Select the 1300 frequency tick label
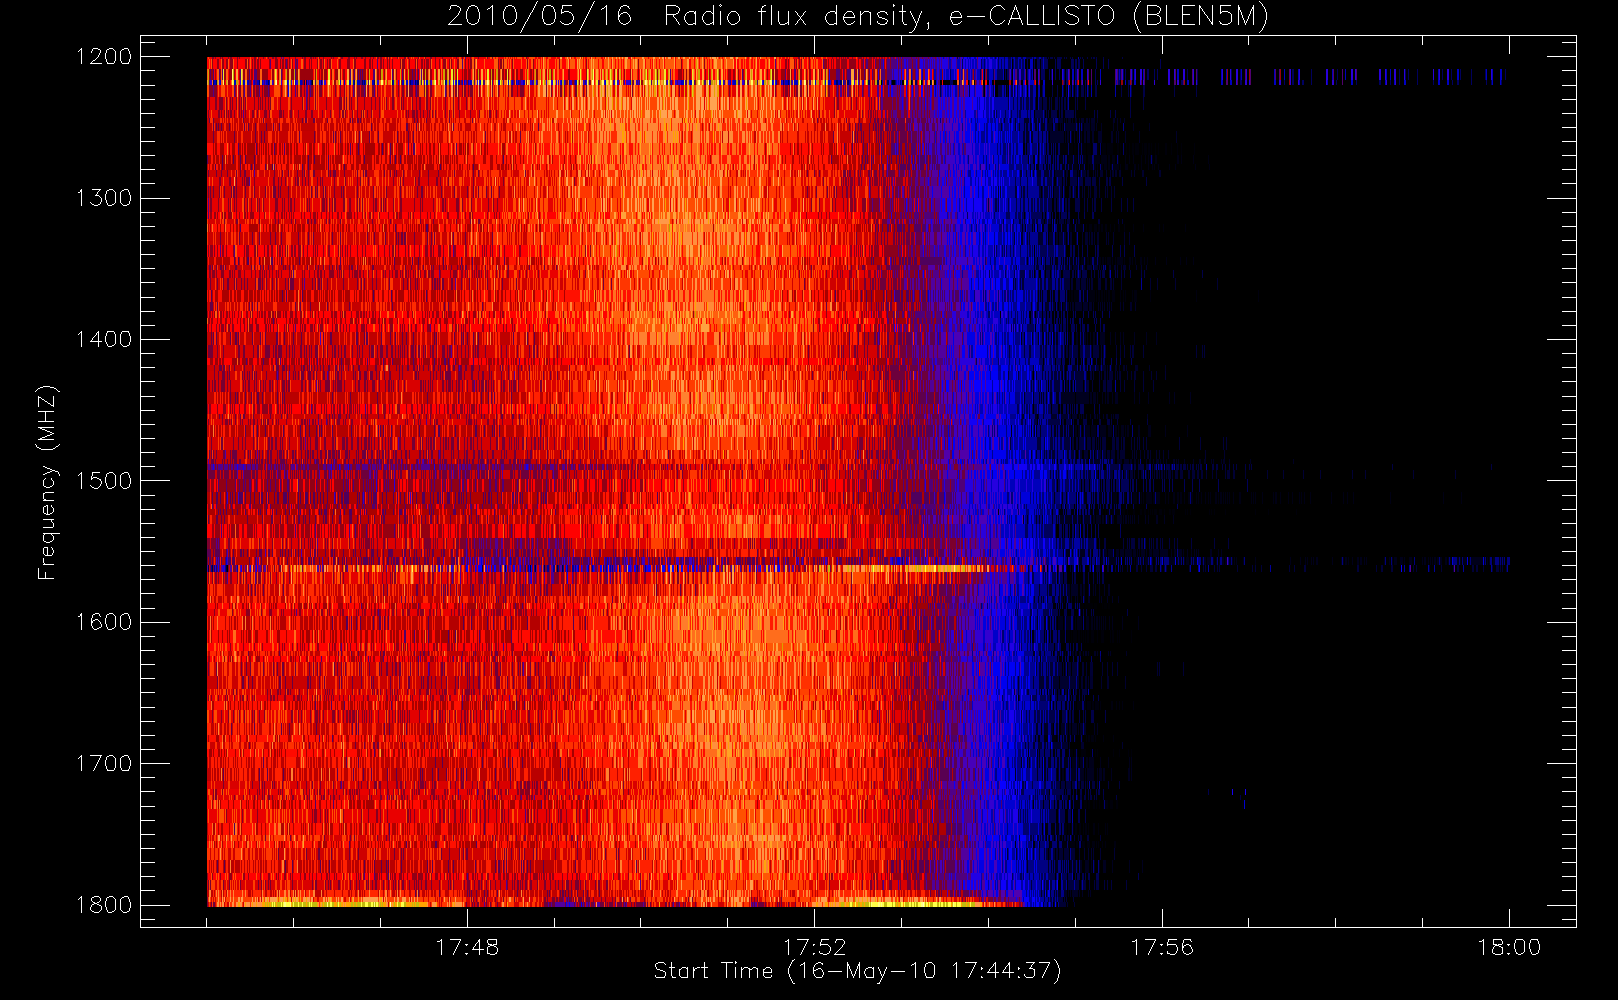 coord(104,198)
